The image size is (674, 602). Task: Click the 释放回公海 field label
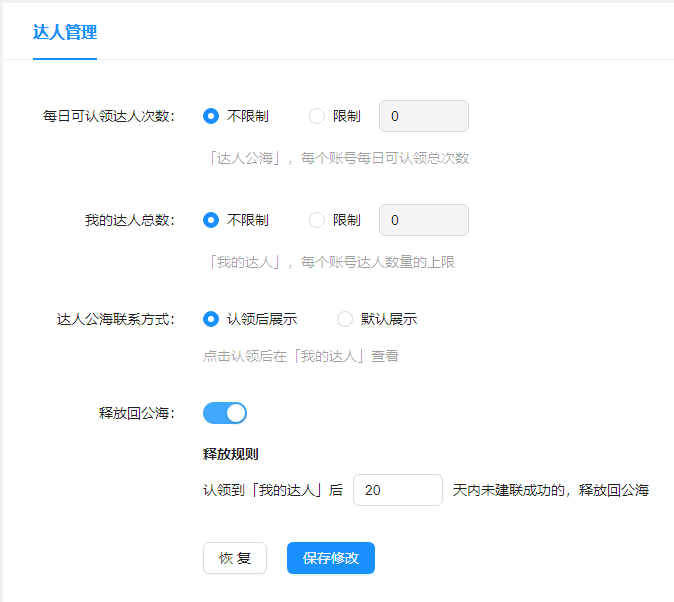pyautogui.click(x=137, y=413)
